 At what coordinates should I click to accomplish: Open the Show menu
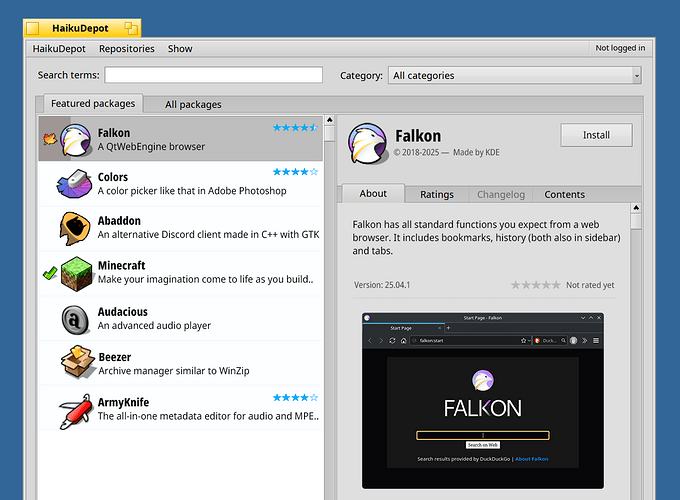[180, 49]
